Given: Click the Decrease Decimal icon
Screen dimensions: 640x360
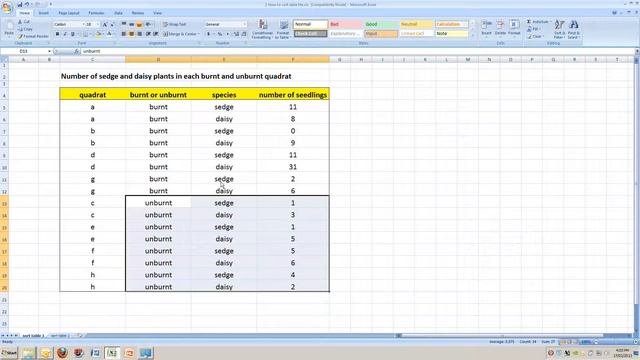Looking at the screenshot, I should tap(244, 34).
